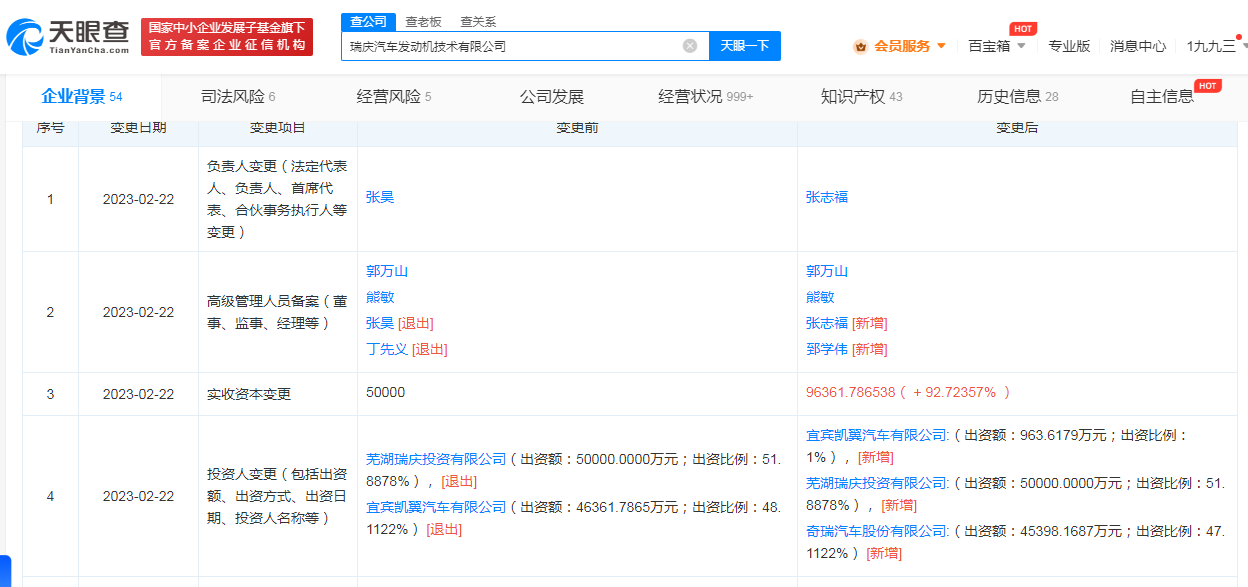Click the HOT badge on 自主信息

[x=1208, y=86]
